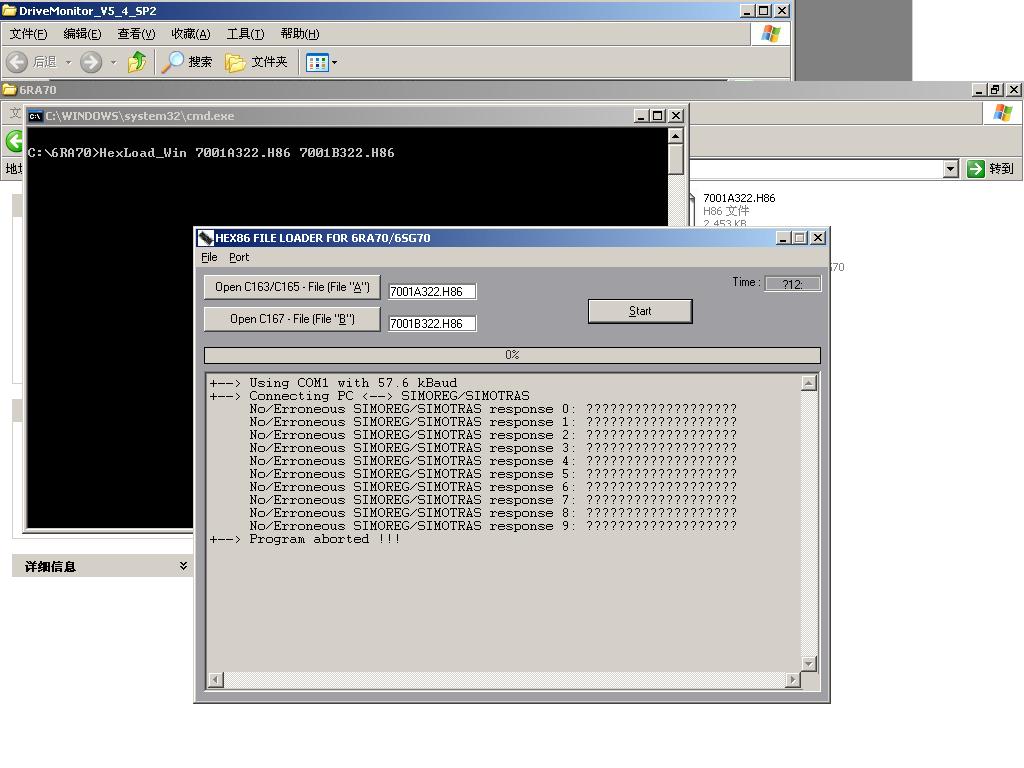The height and width of the screenshot is (768, 1024).
Task: Open C163/C165 File A button
Action: point(292,287)
